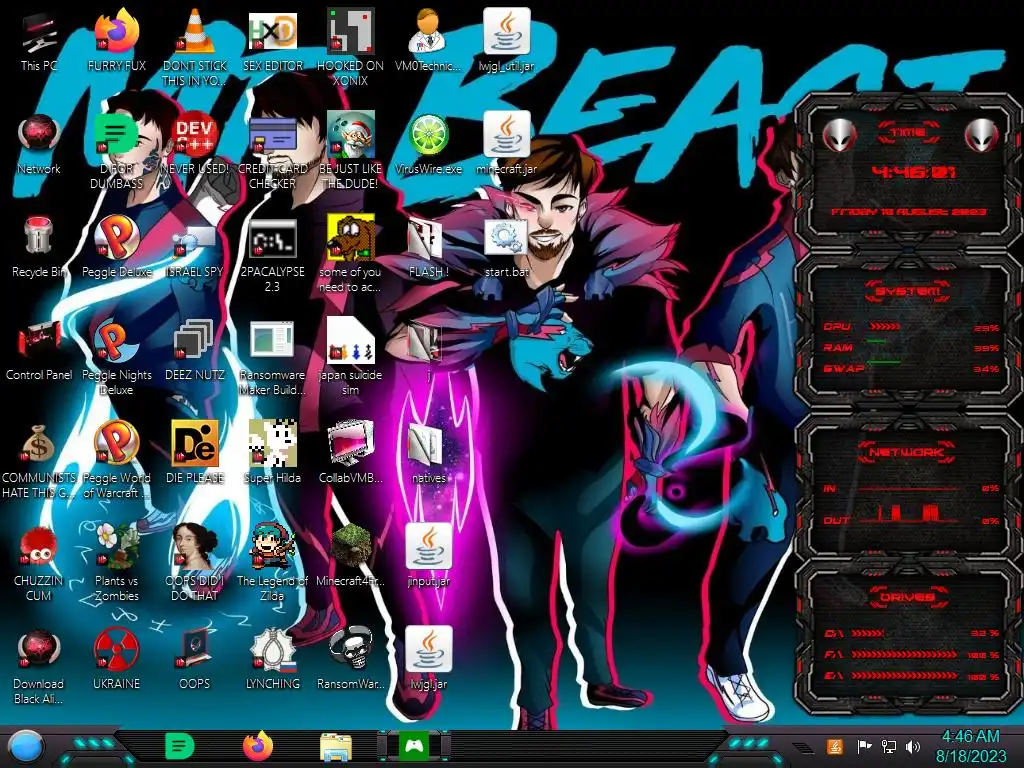Click the left alien head in TIME widget
1024x768 pixels.
pos(839,135)
